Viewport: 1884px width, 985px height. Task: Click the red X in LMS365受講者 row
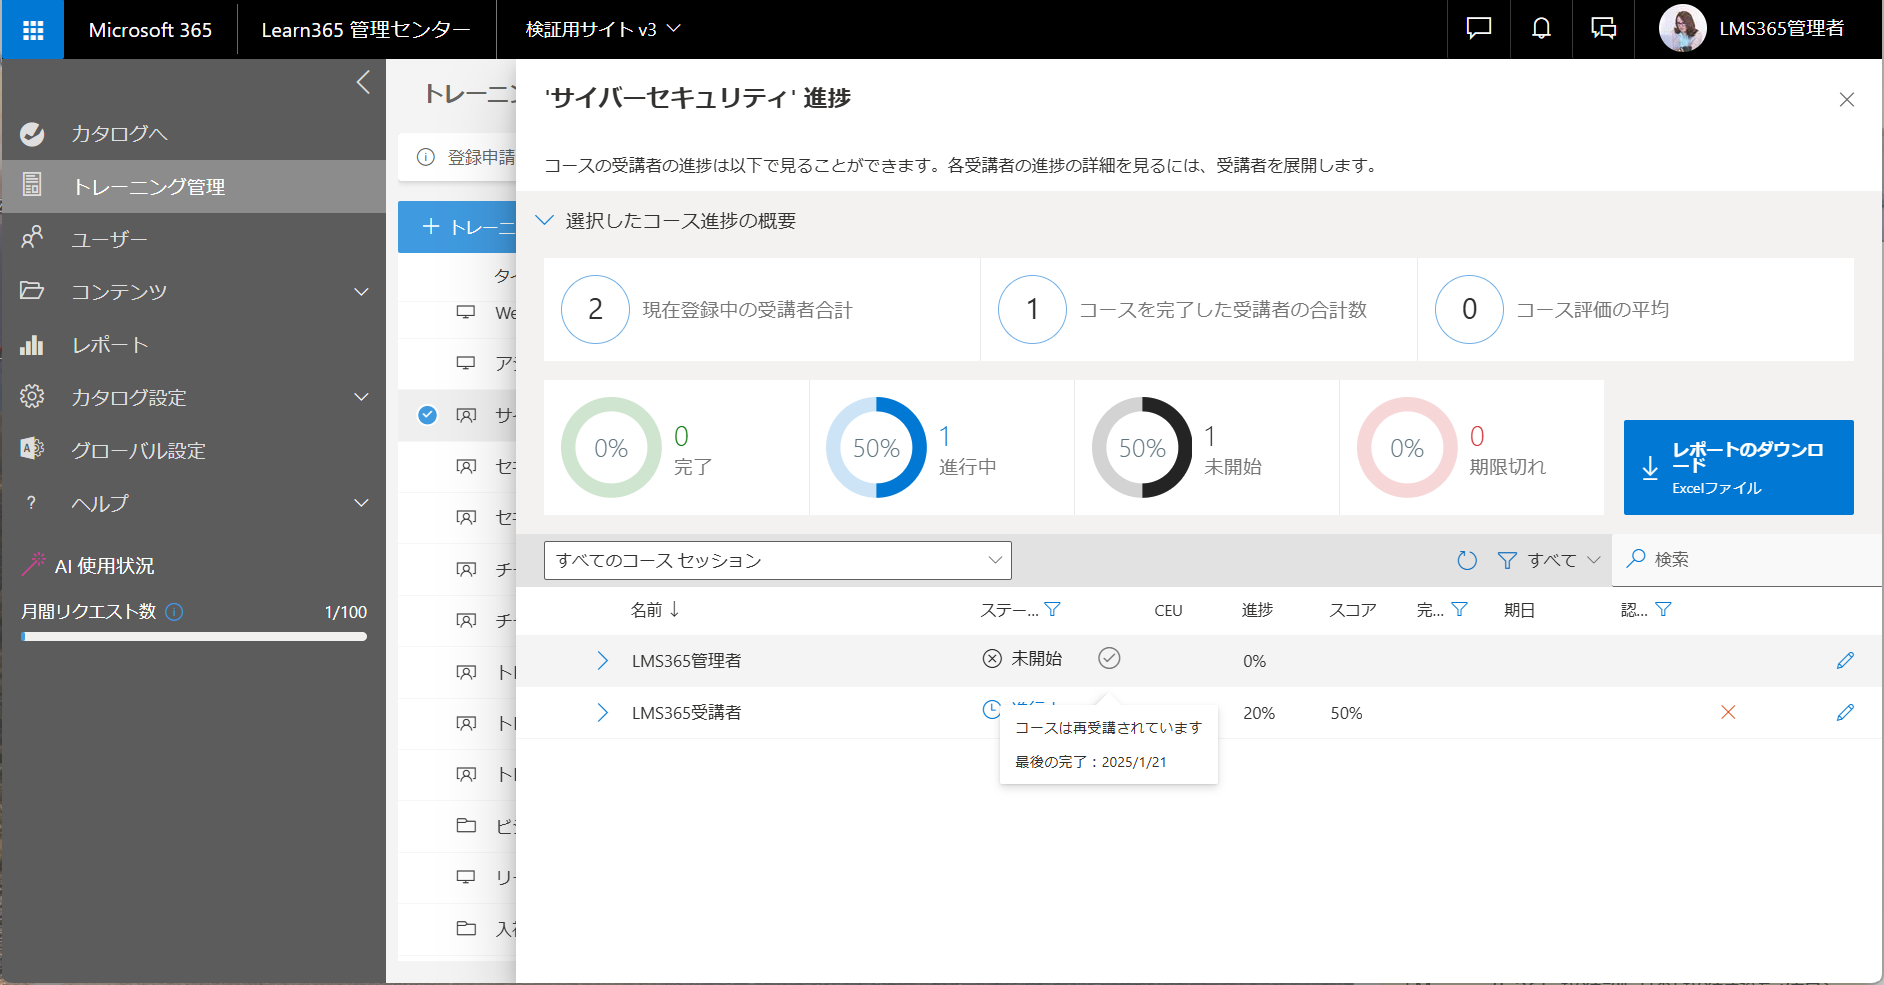[x=1727, y=712]
